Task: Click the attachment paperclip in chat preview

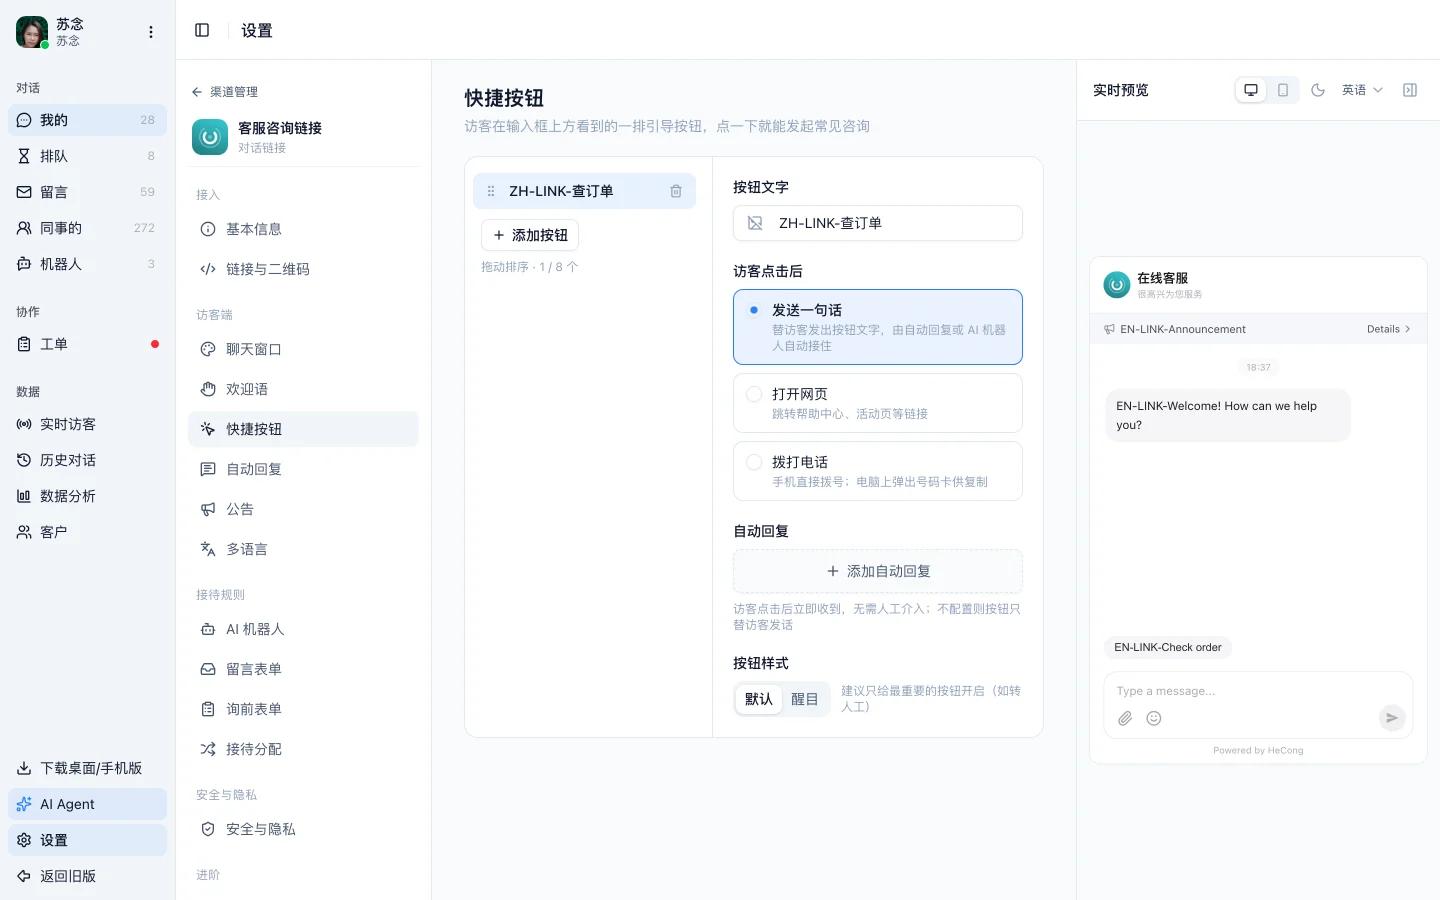Action: [1125, 718]
